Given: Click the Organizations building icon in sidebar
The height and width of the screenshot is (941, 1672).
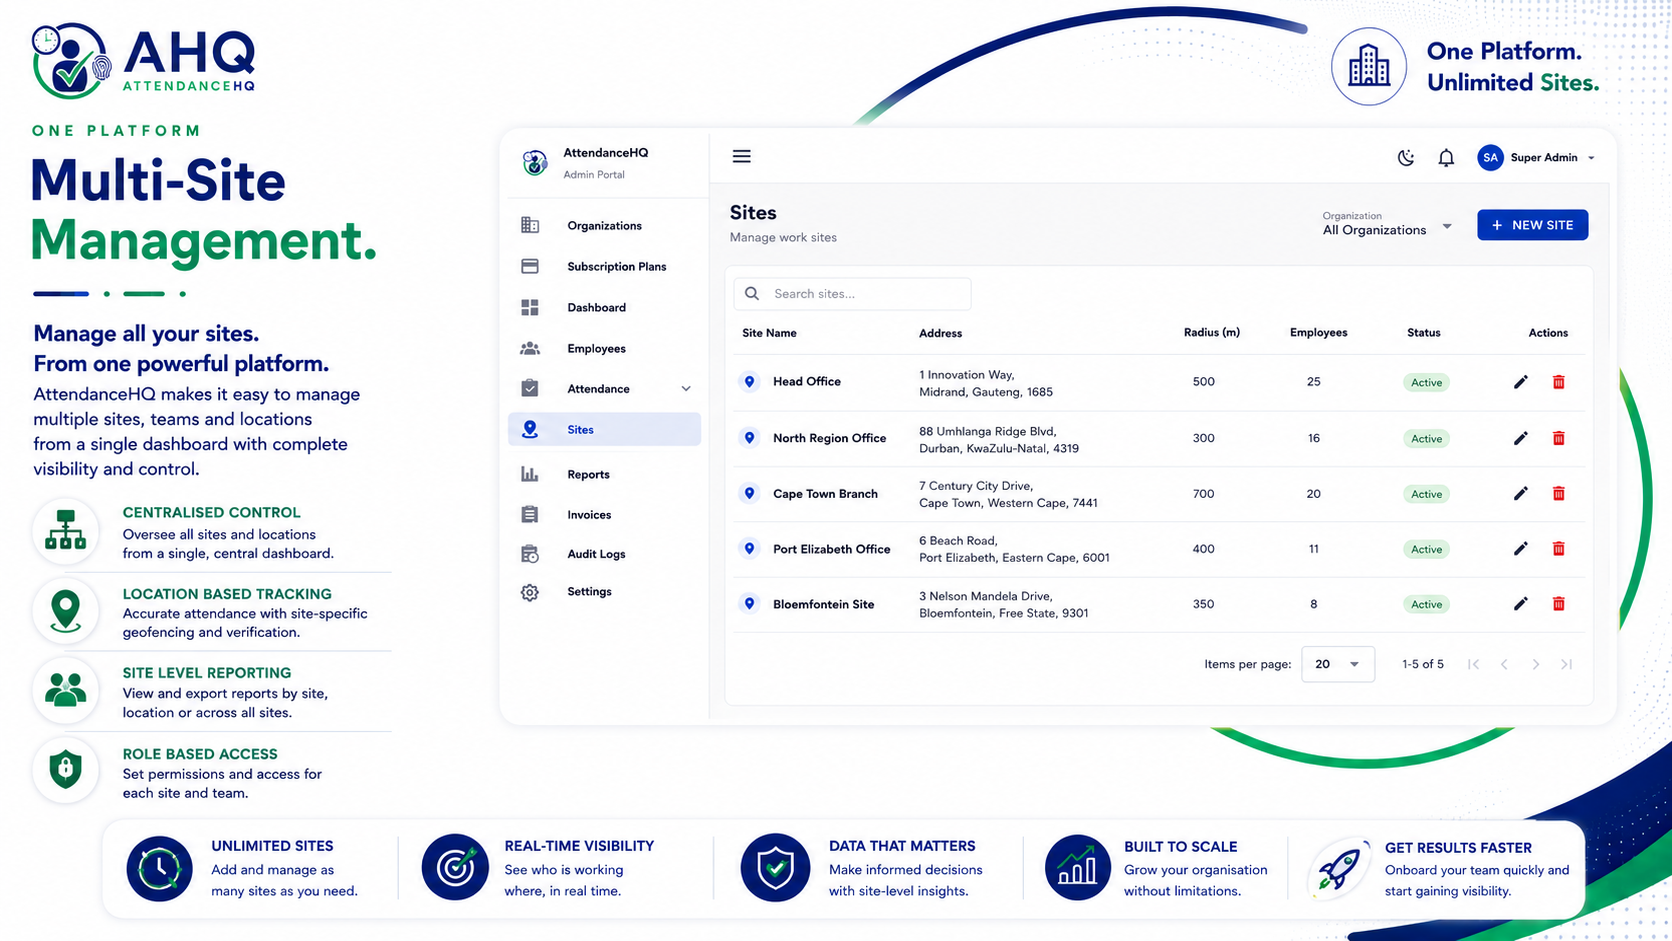Looking at the screenshot, I should tap(530, 226).
